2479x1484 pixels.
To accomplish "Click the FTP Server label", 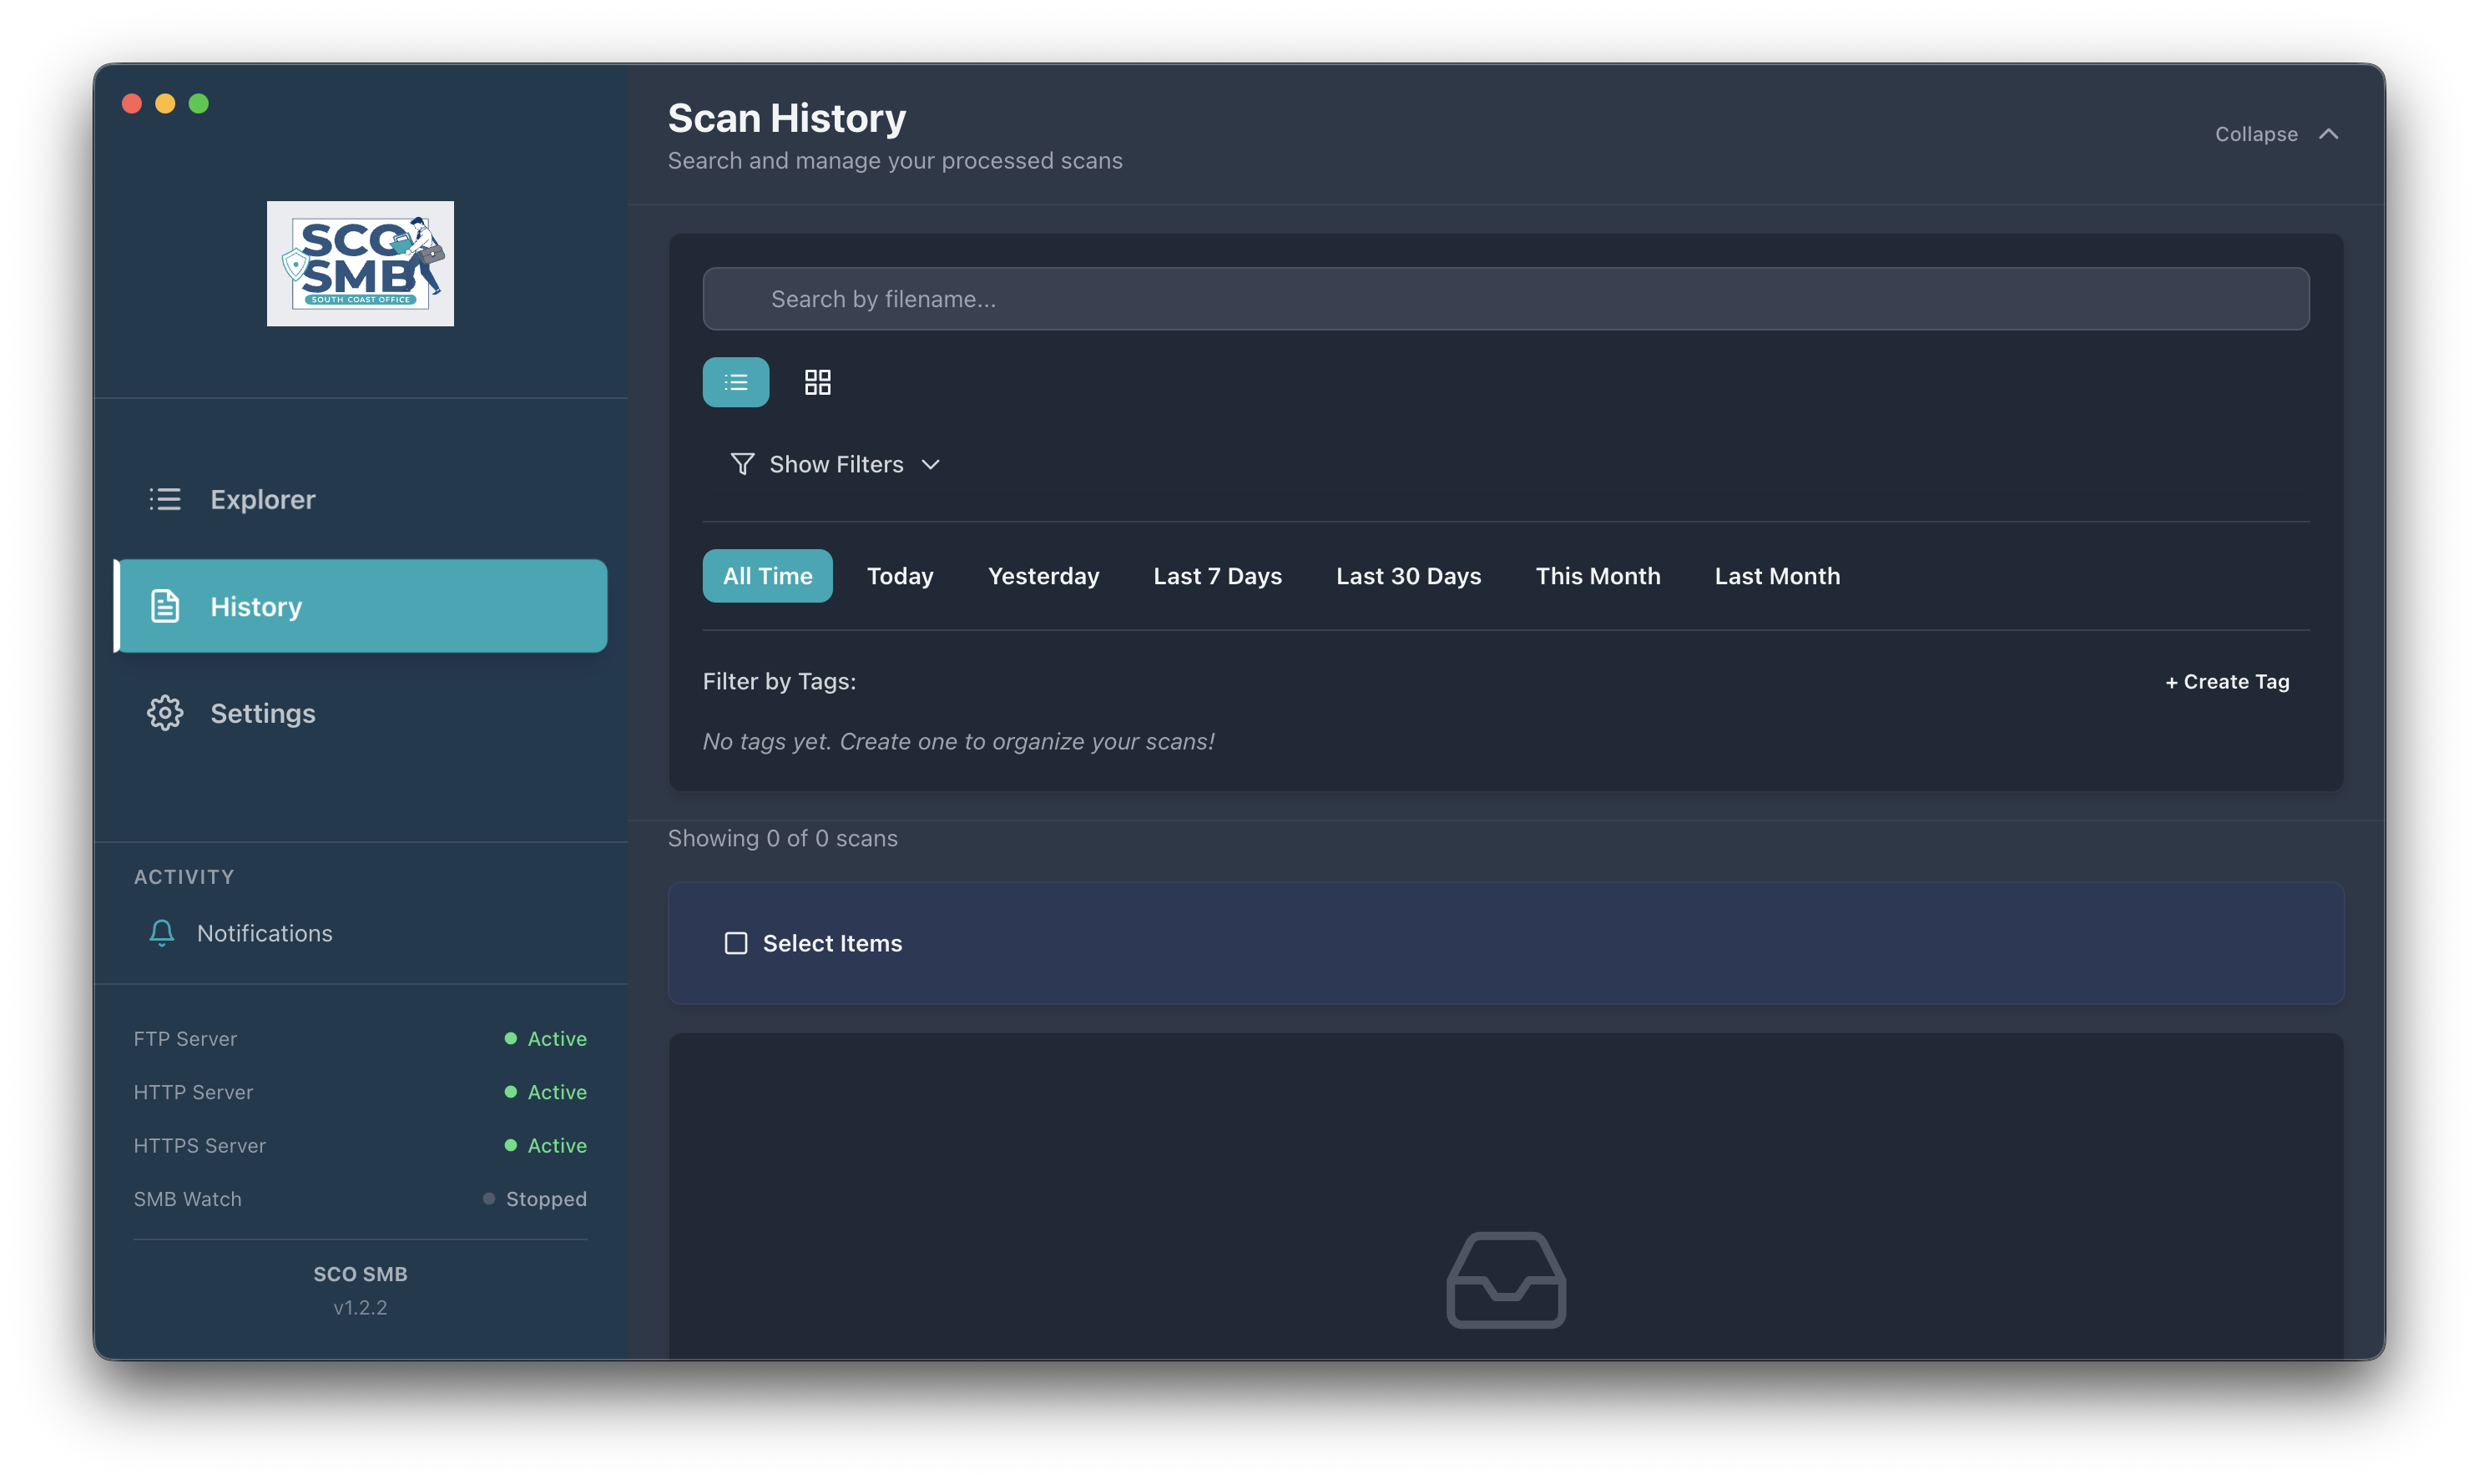I will (185, 1038).
